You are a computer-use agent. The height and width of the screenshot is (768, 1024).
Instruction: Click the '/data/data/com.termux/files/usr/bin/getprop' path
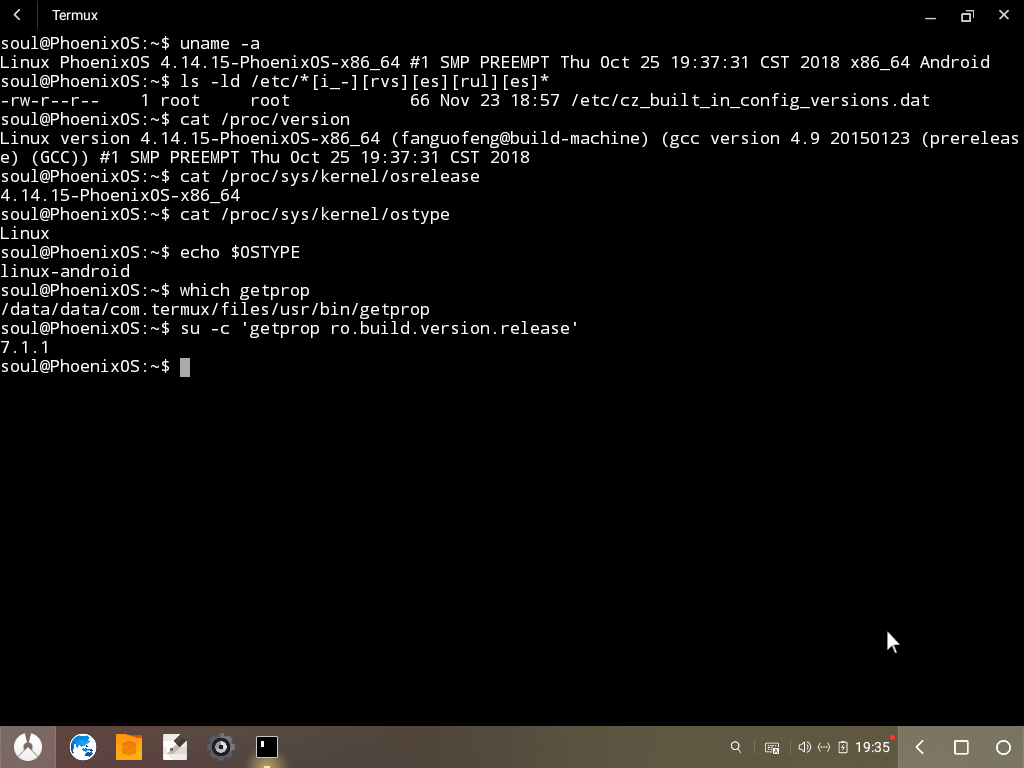click(215, 310)
